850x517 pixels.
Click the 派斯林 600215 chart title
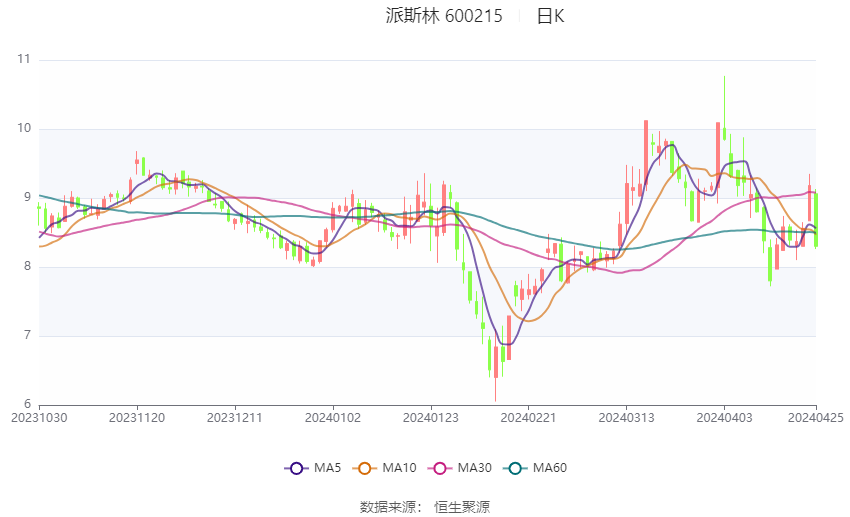[444, 16]
